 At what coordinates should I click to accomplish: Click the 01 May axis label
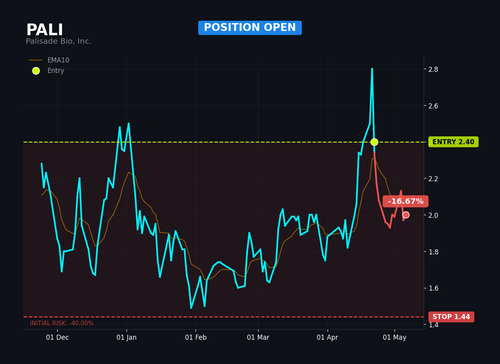[x=394, y=337]
